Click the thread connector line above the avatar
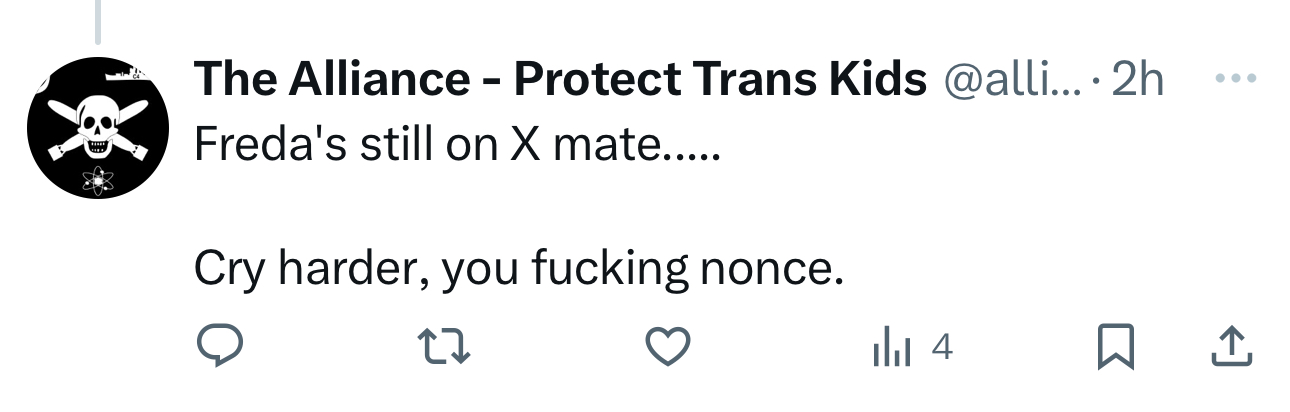1290x412 pixels. 97,21
